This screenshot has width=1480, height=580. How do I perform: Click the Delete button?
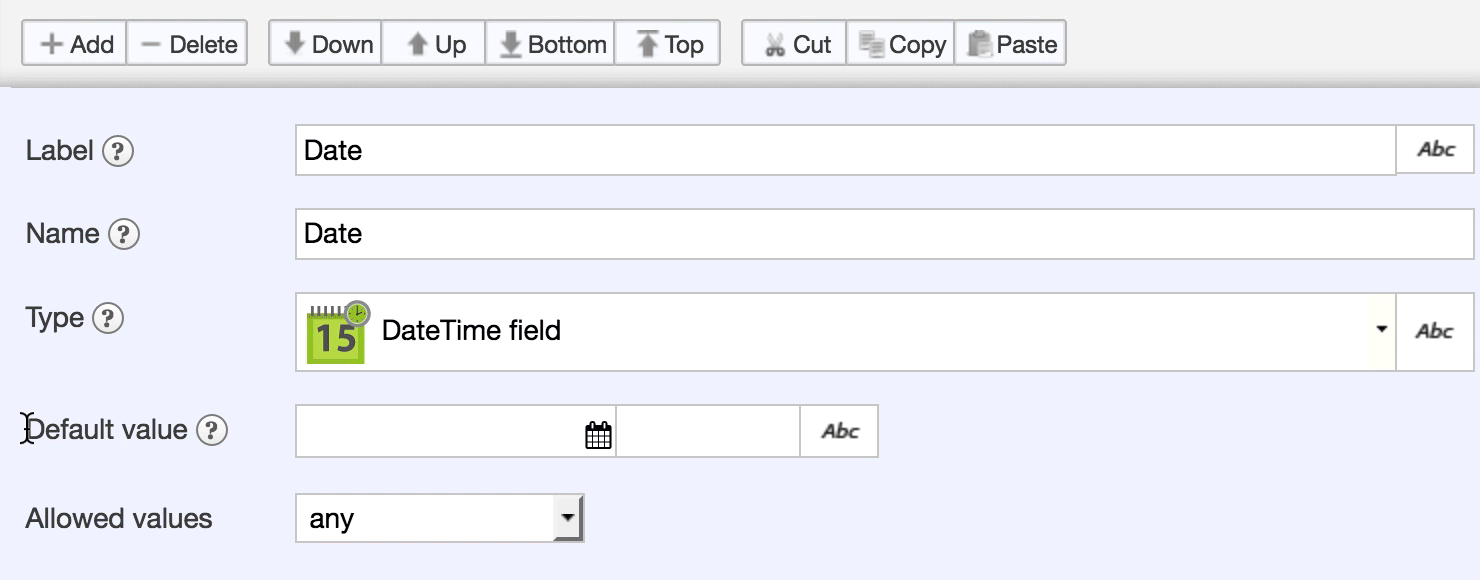(187, 44)
